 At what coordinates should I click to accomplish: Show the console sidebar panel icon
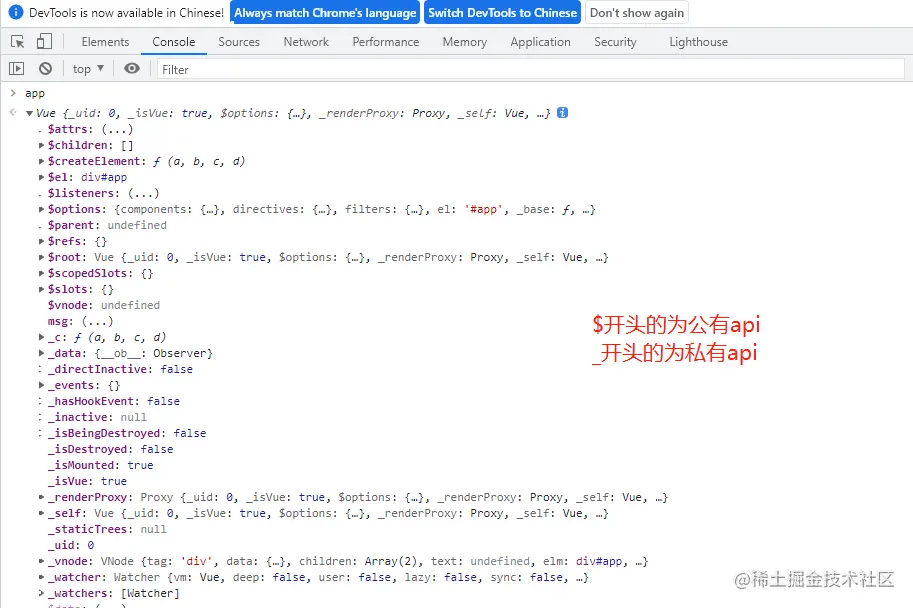pyautogui.click(x=16, y=69)
